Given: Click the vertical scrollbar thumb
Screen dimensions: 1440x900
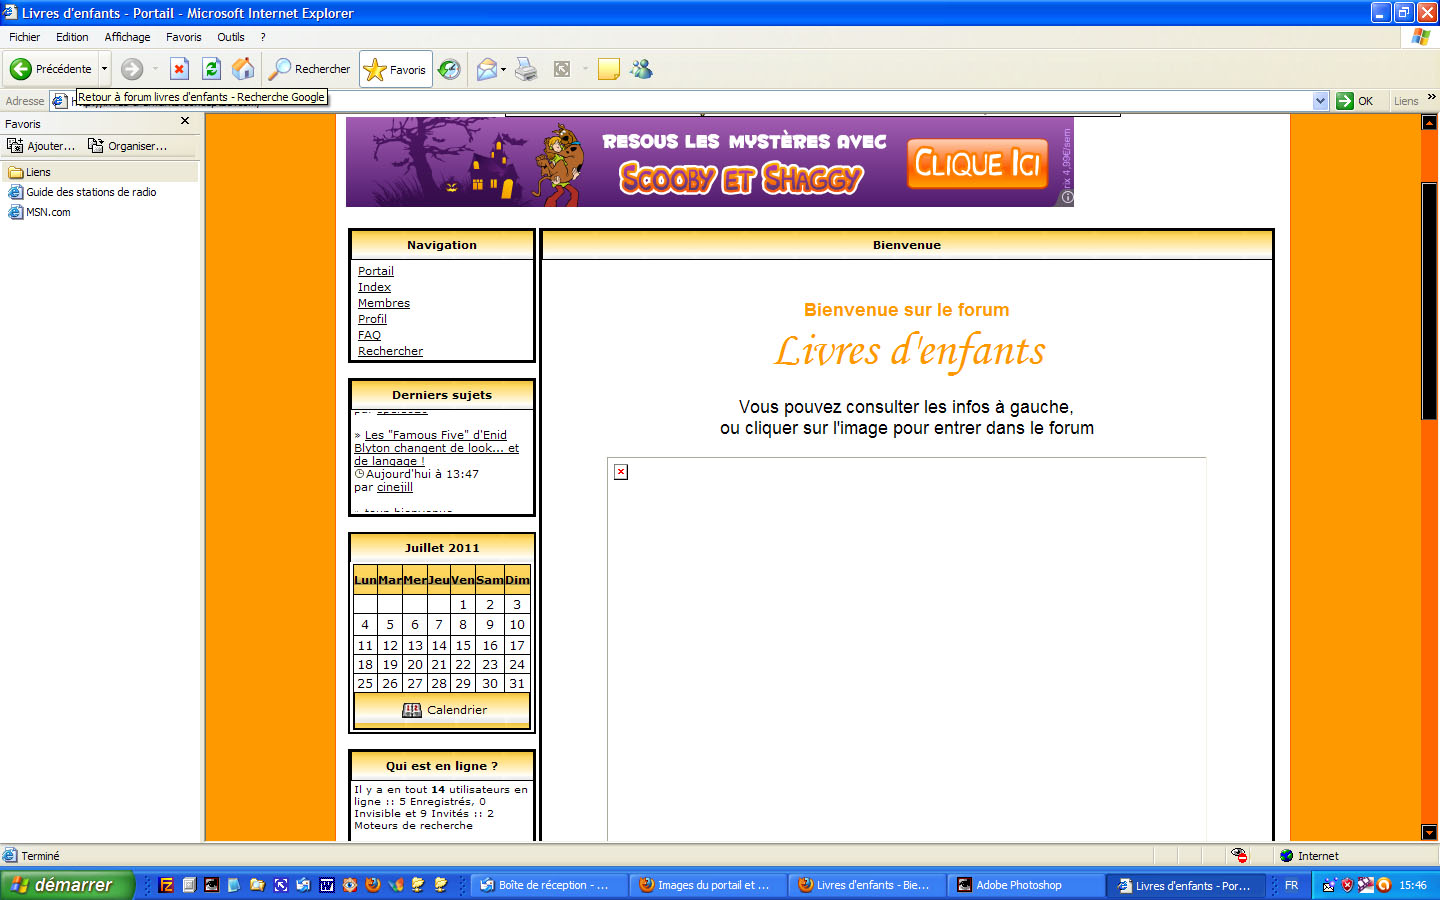Looking at the screenshot, I should tap(1429, 302).
